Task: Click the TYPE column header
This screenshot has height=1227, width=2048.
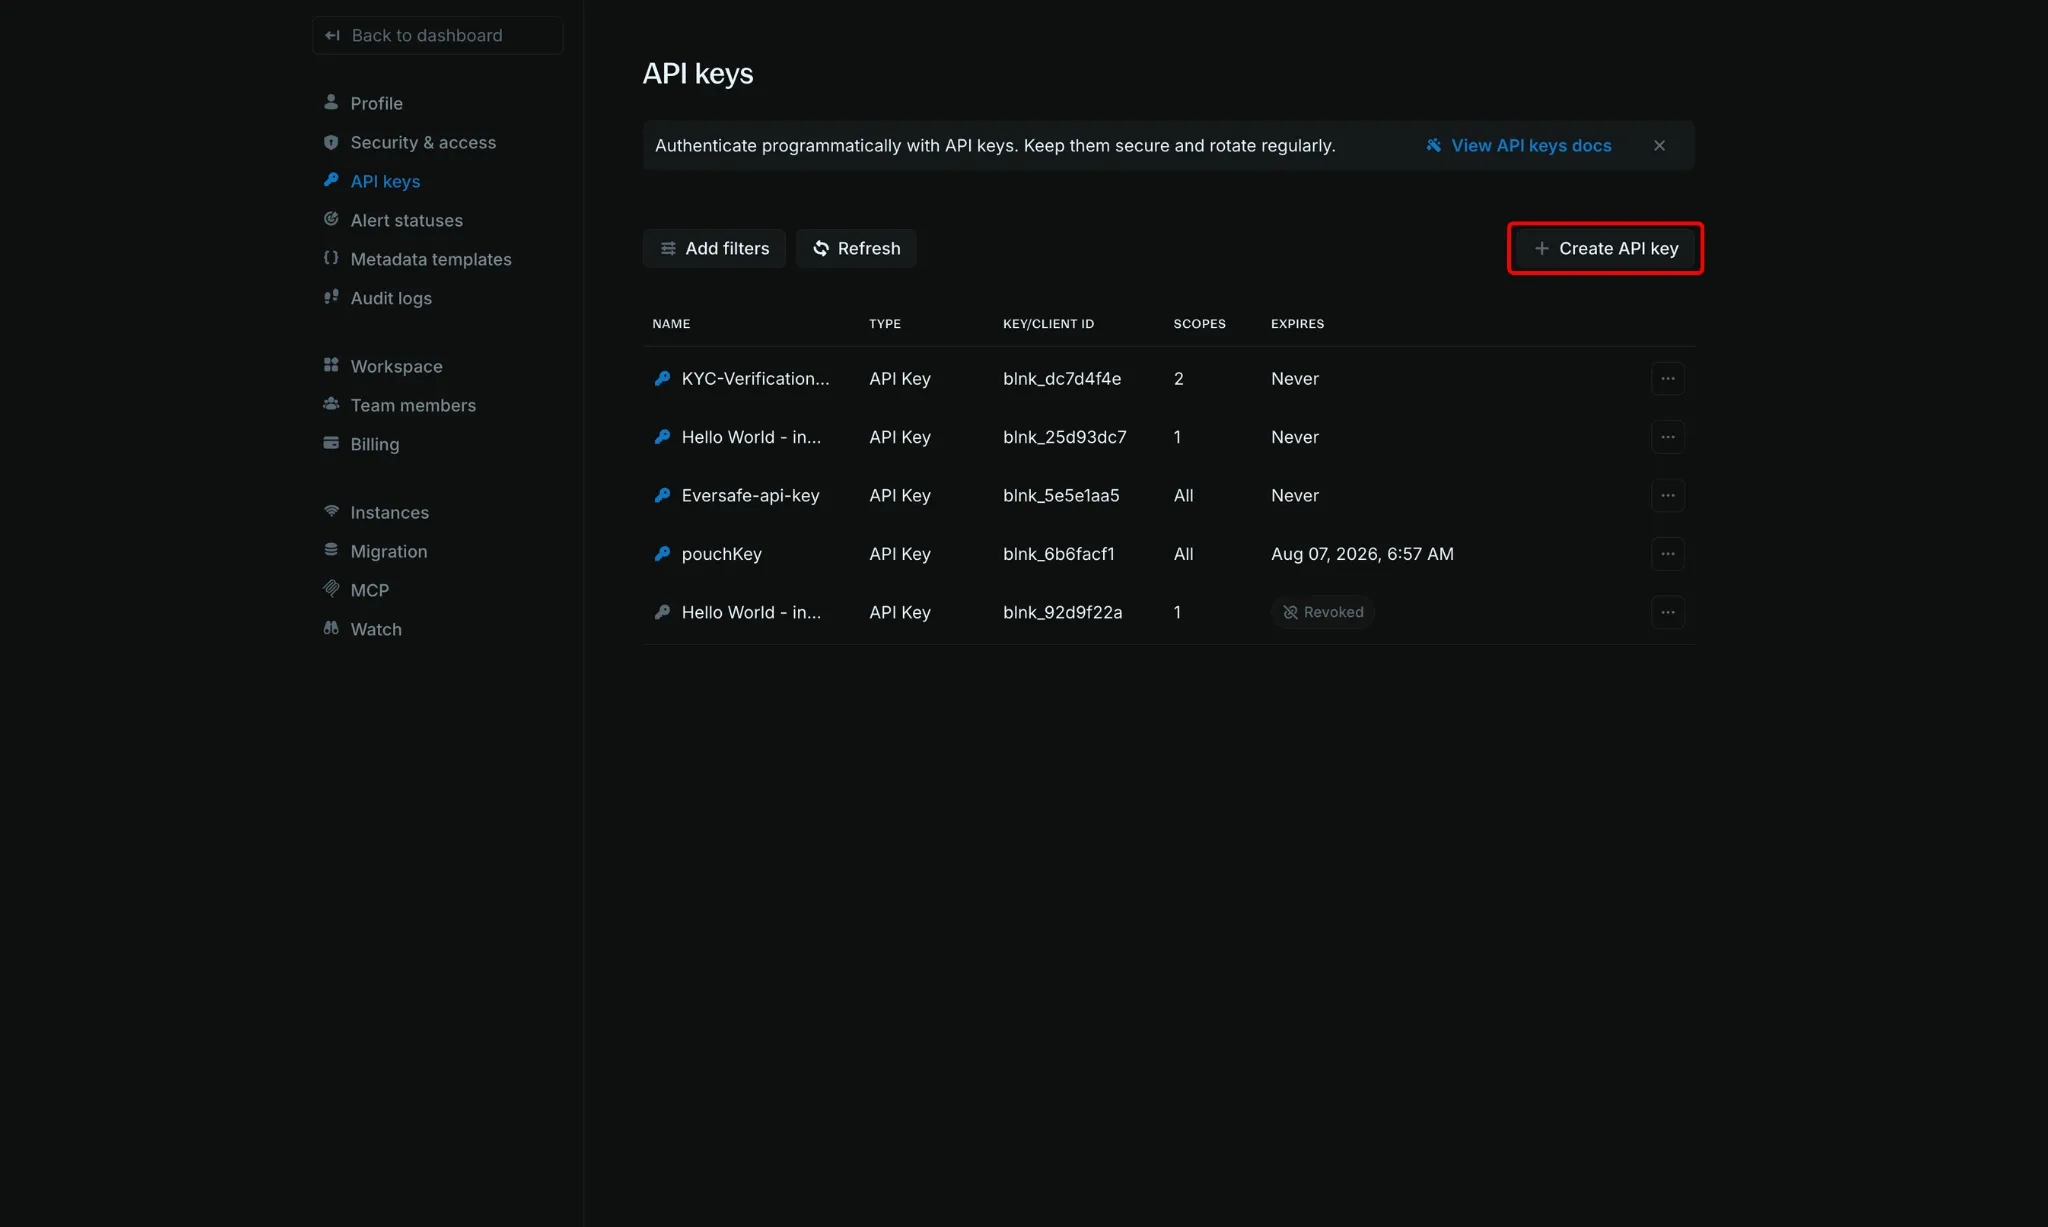Action: 884,324
